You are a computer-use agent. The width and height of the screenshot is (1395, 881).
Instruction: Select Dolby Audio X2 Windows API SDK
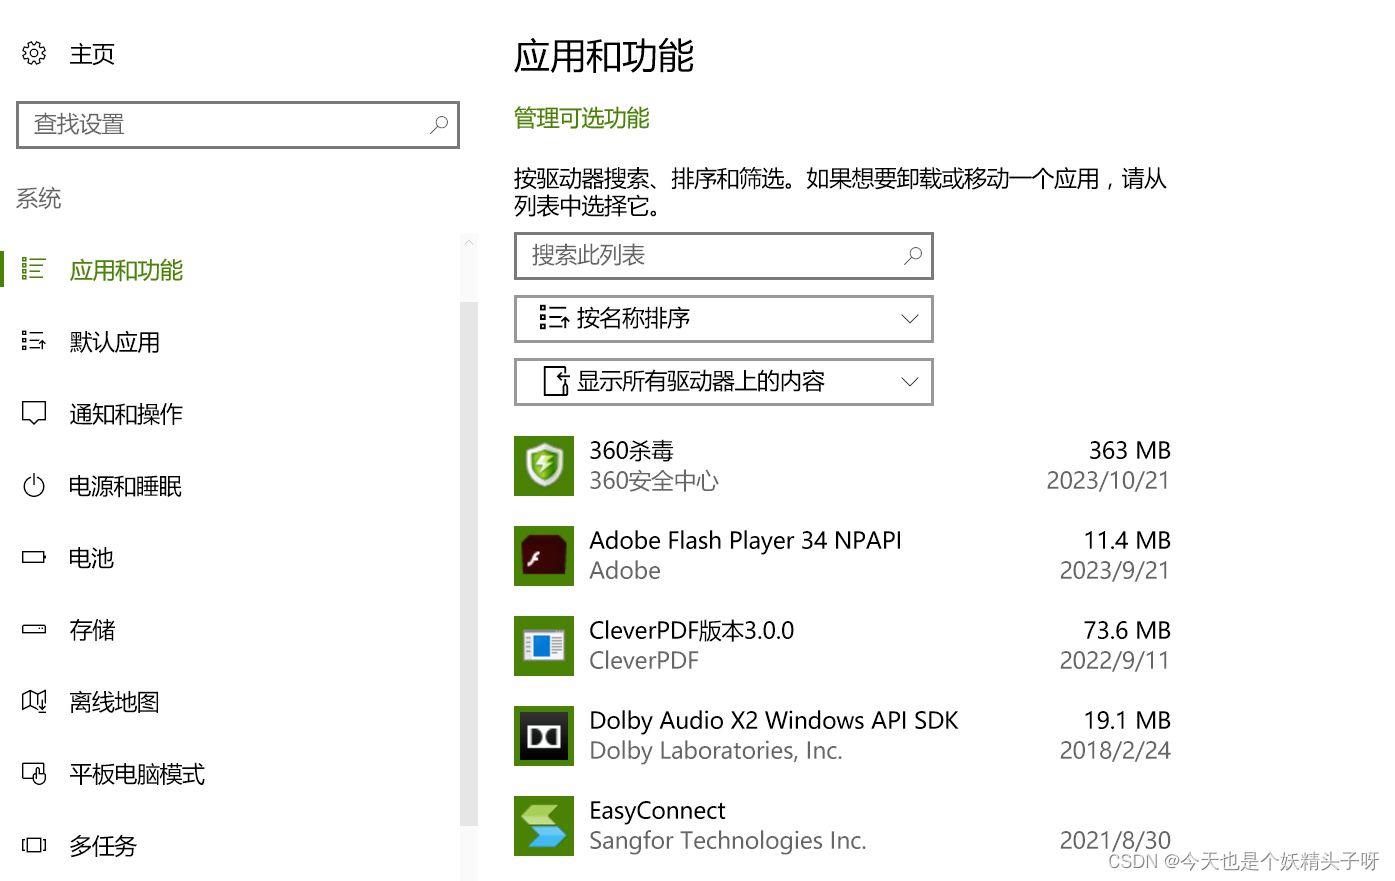pyautogui.click(x=774, y=720)
